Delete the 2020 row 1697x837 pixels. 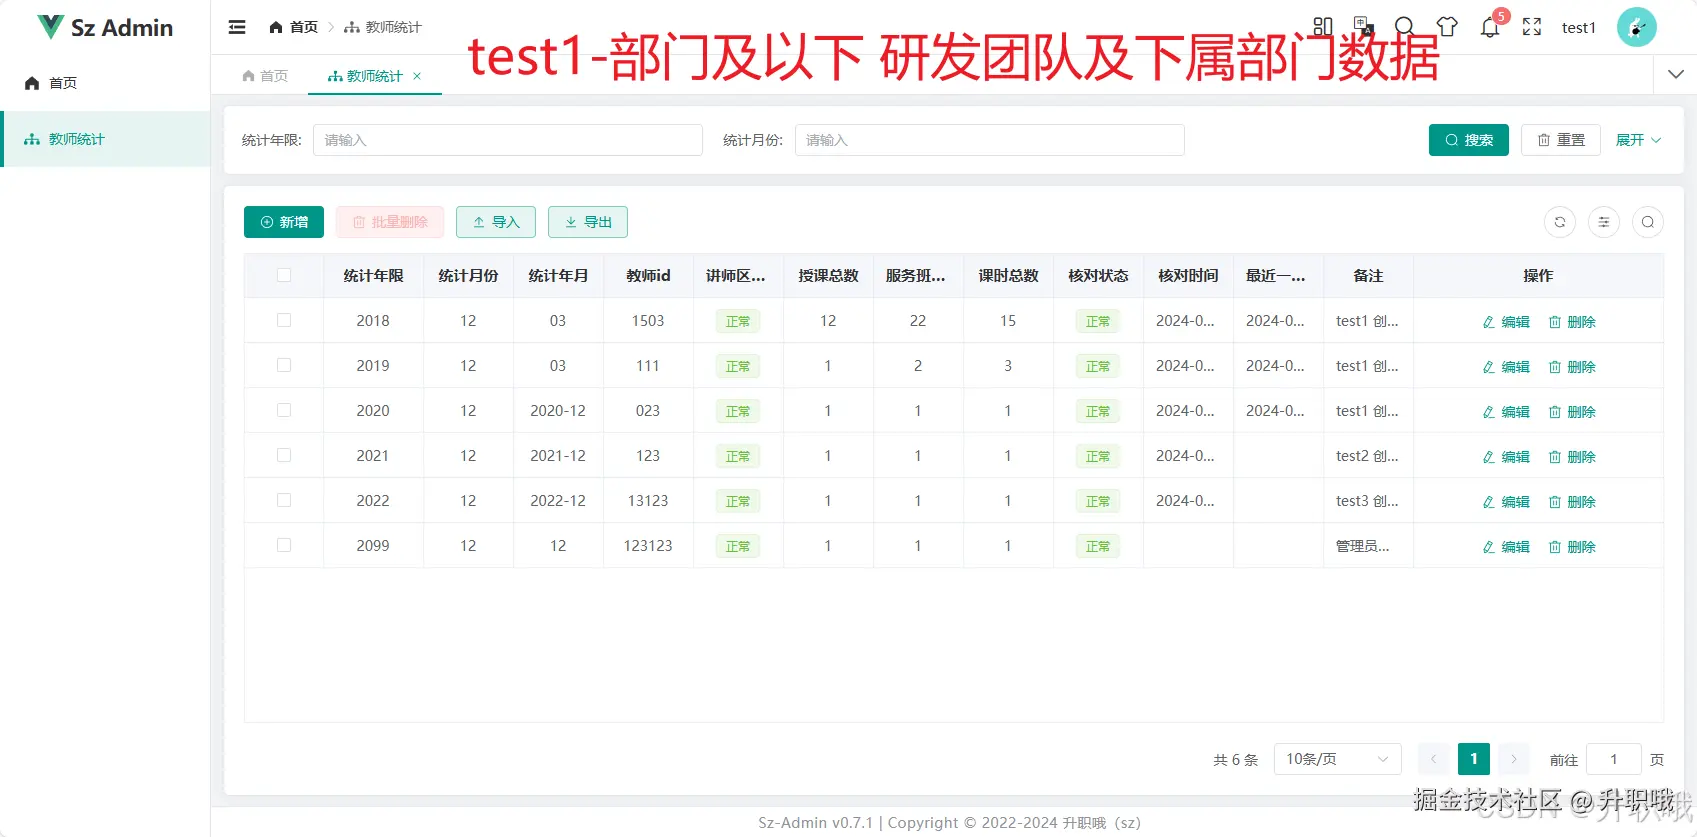point(1572,412)
